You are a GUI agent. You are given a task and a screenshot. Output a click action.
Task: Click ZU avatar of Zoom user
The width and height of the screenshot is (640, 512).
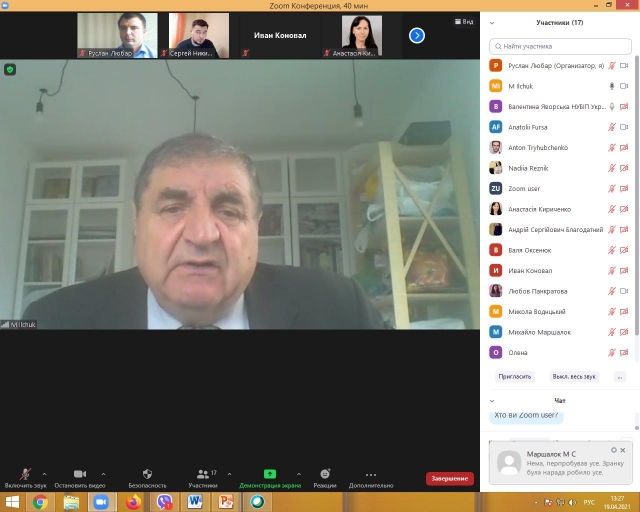(x=496, y=189)
